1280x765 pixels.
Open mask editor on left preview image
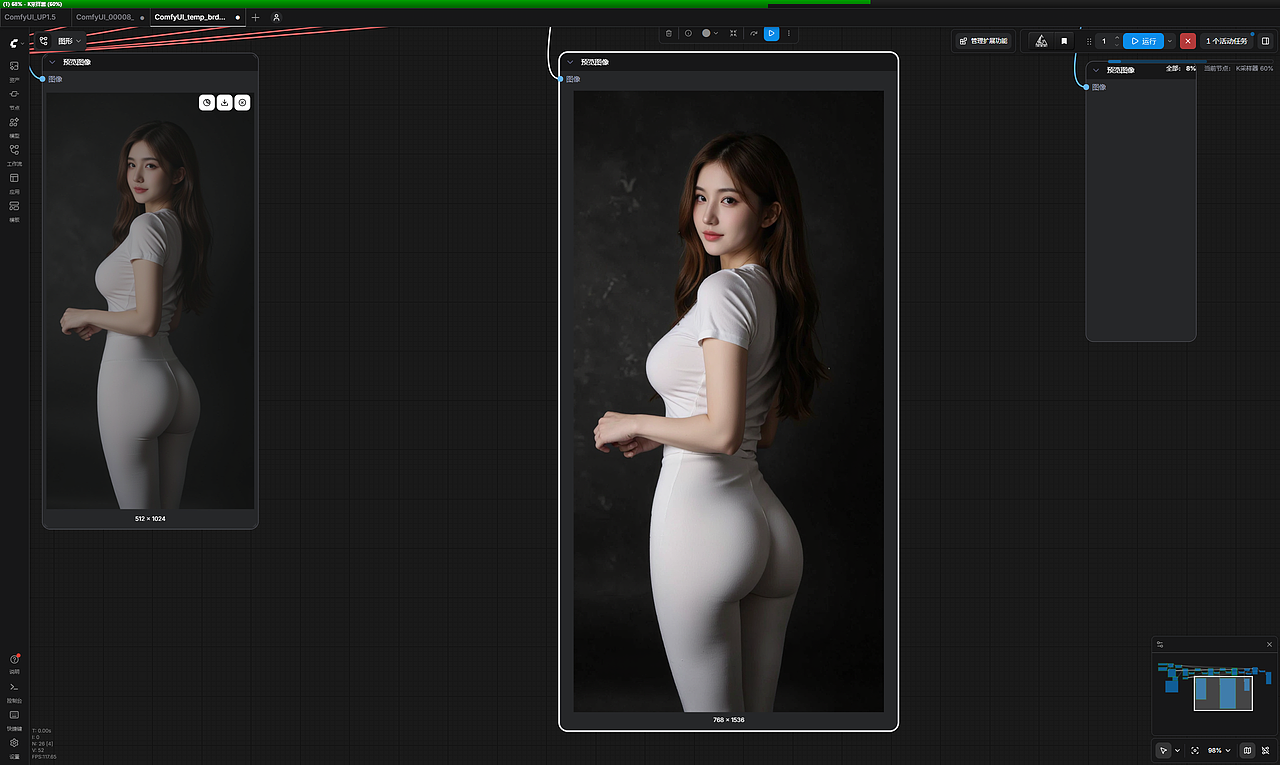(x=206, y=102)
